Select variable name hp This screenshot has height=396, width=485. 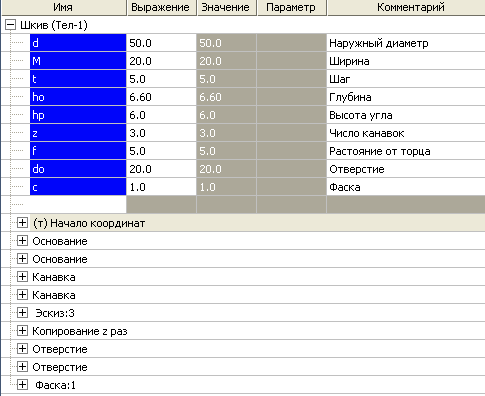78,115
